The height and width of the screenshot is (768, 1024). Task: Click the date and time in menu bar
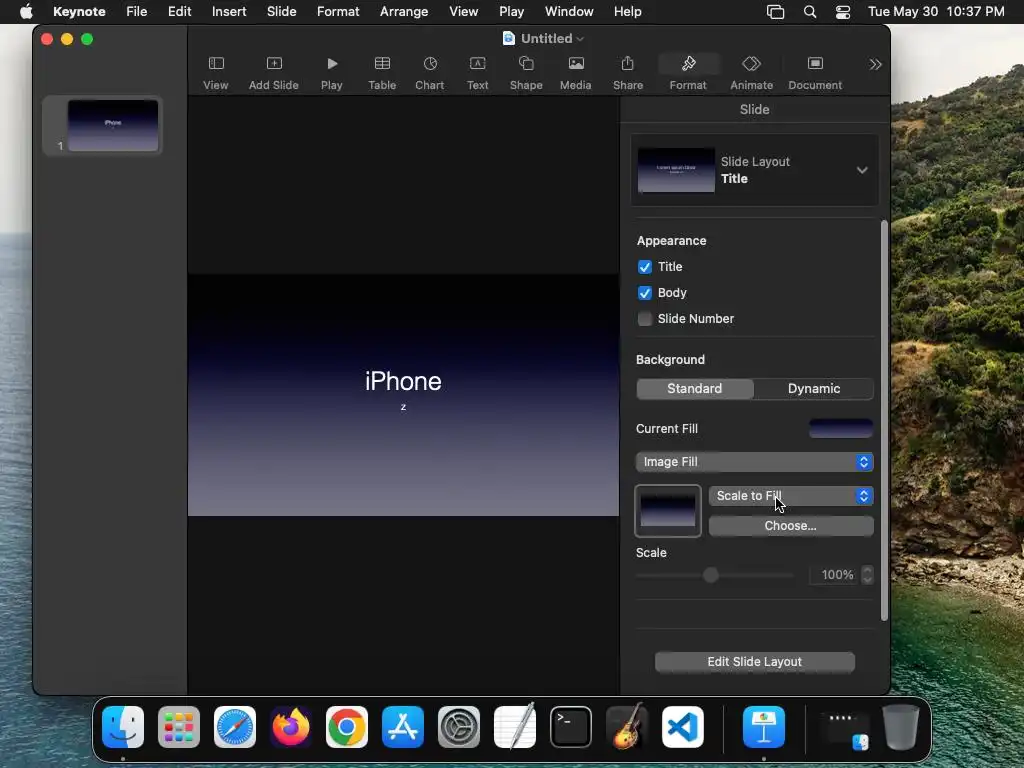point(936,12)
